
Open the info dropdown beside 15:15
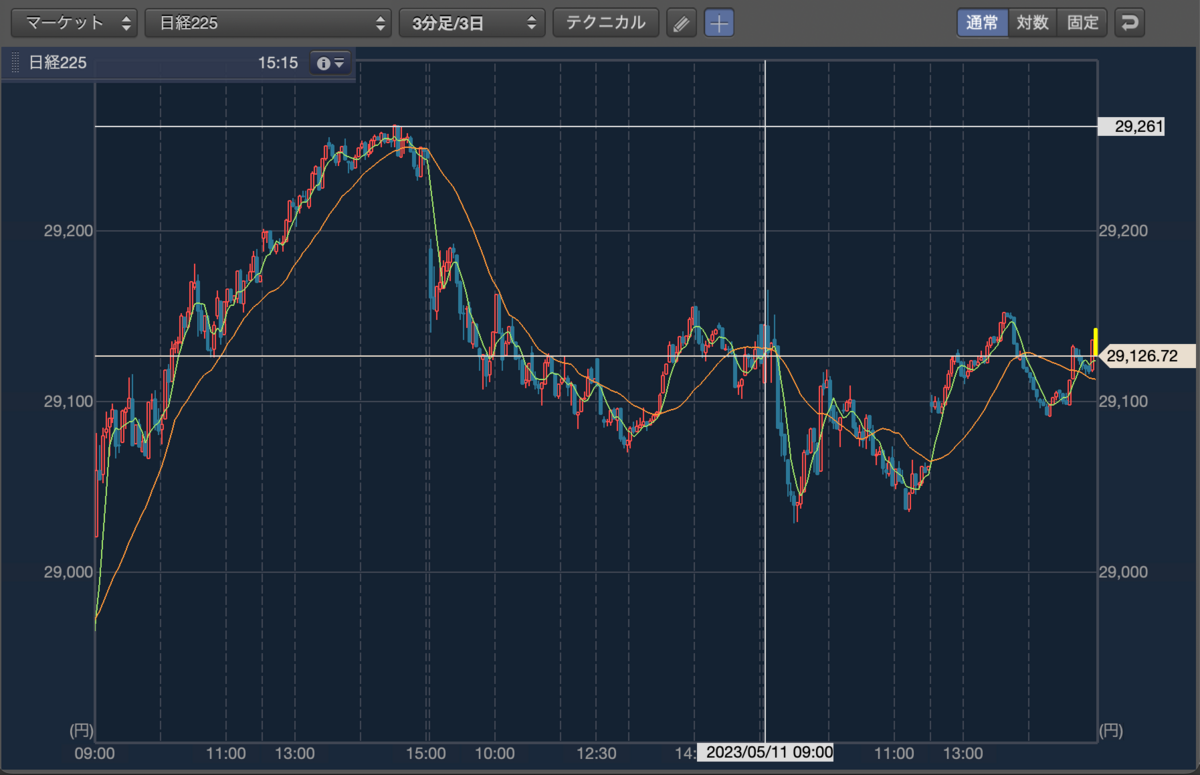(x=330, y=63)
